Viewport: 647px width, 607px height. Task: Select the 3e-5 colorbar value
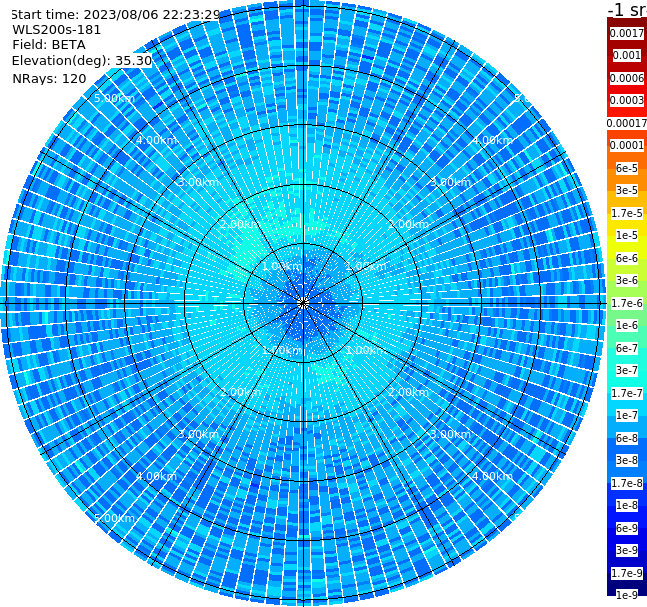point(627,190)
